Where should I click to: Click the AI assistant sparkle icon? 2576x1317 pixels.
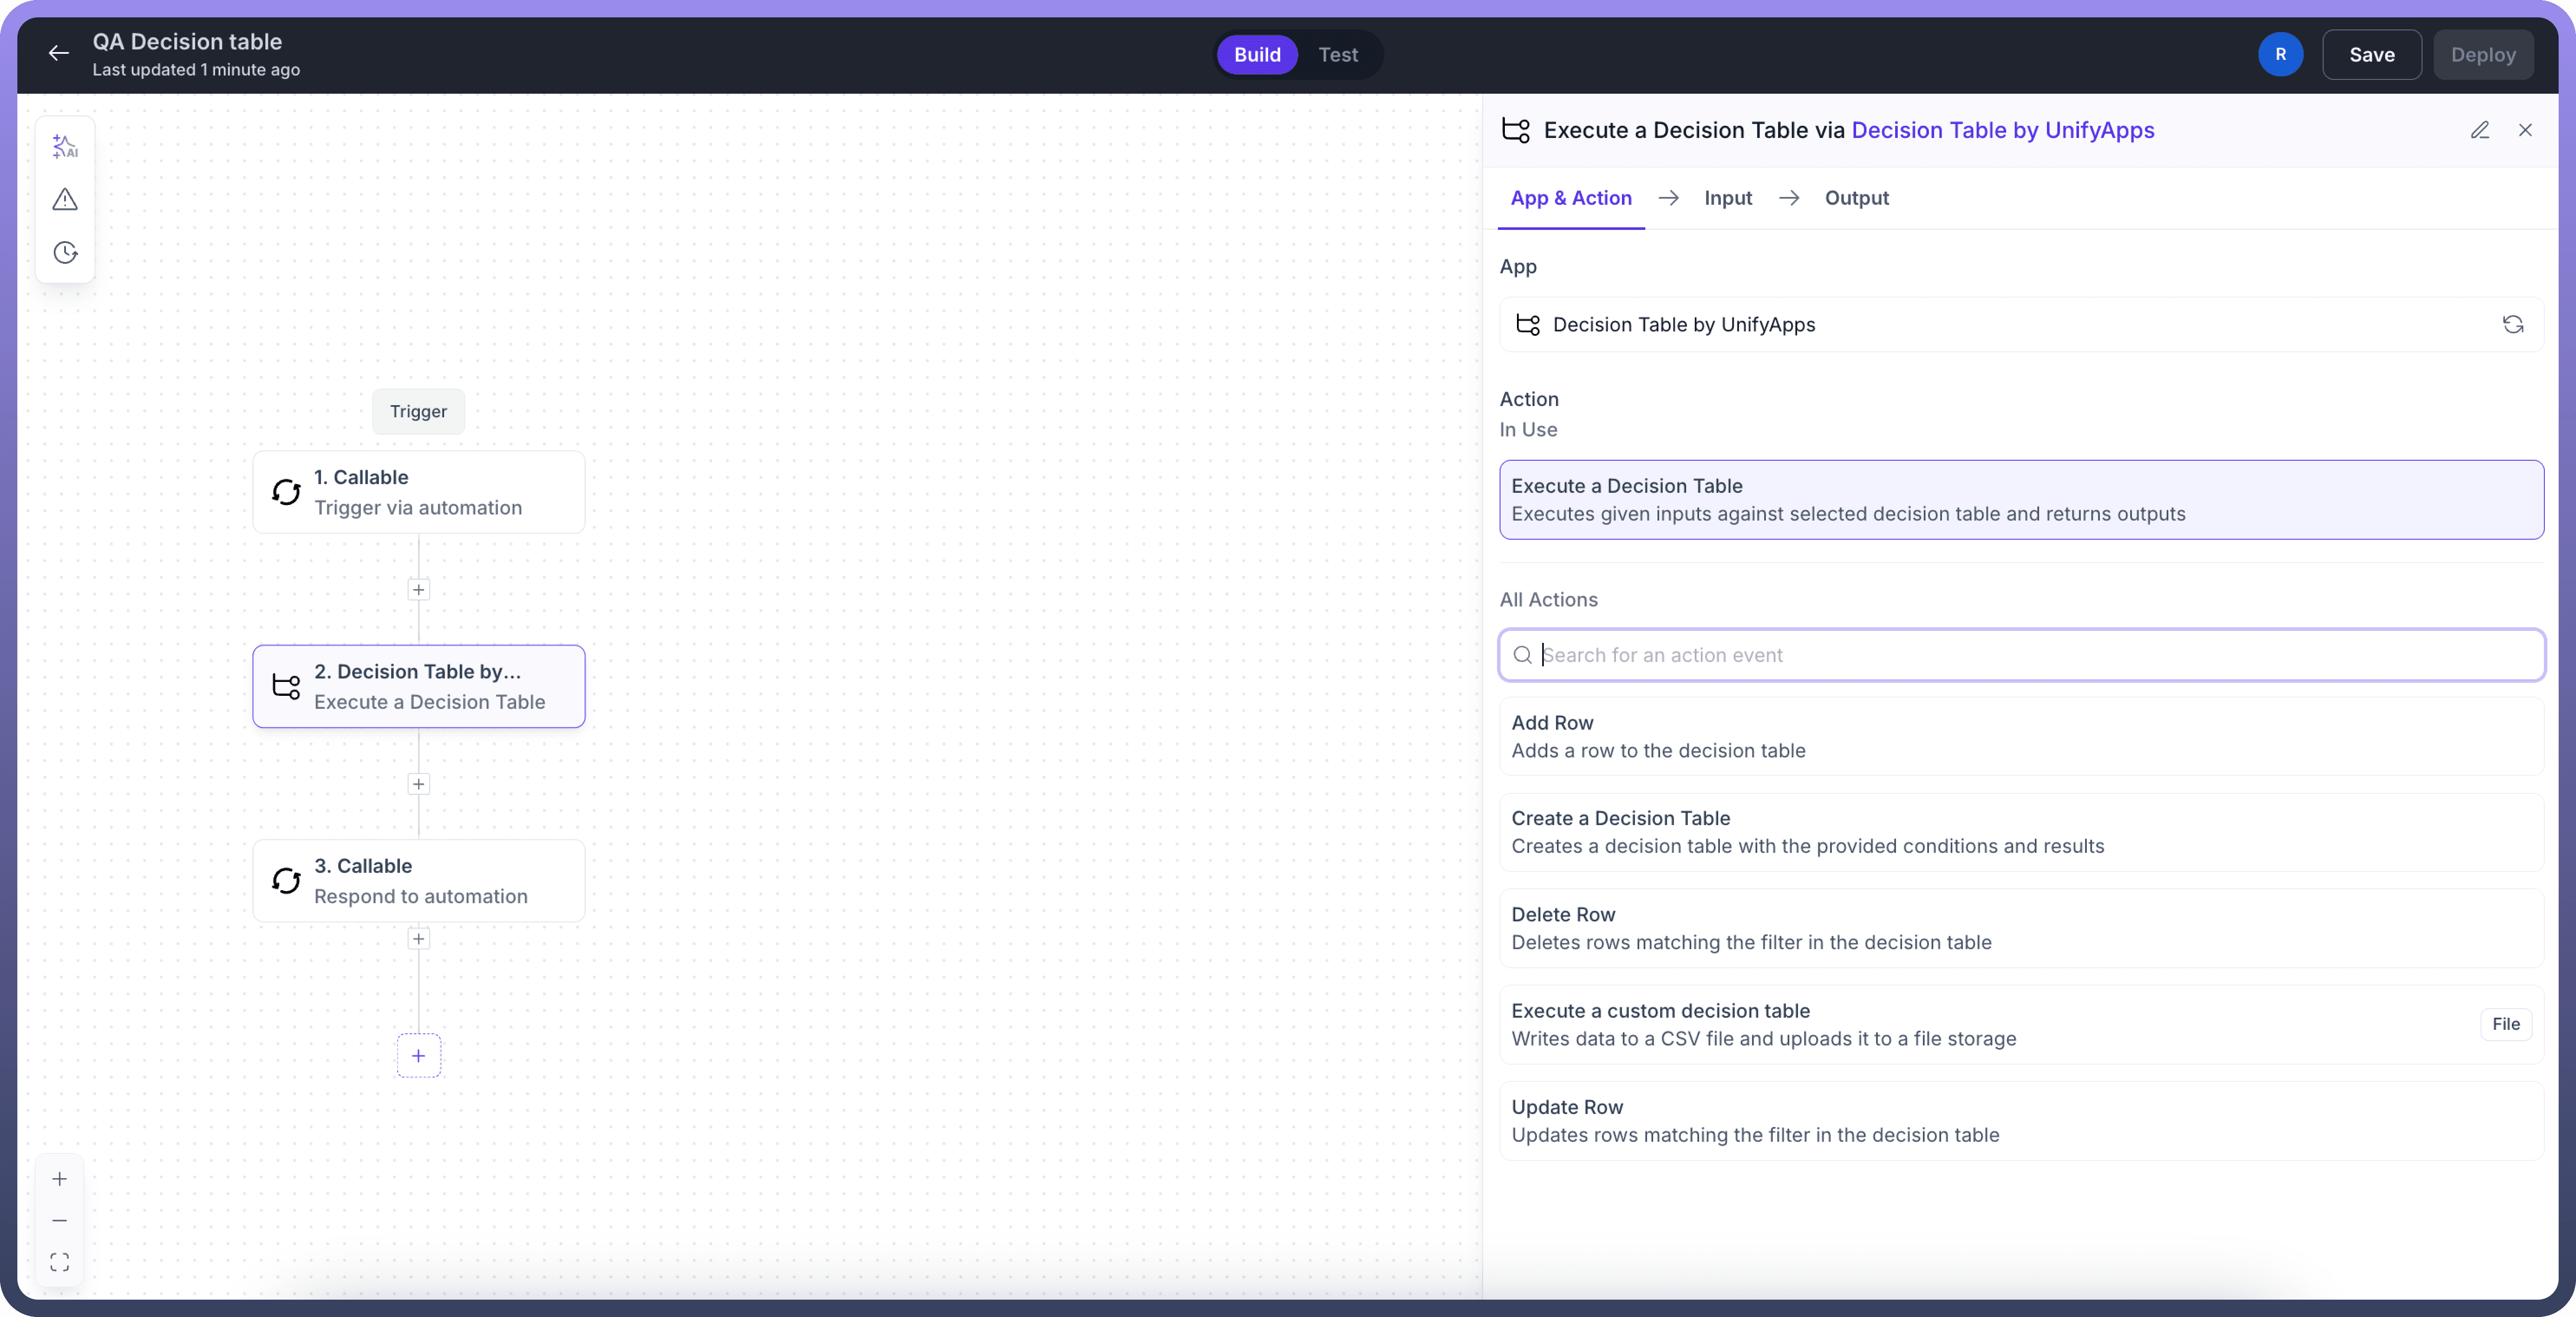(x=65, y=147)
